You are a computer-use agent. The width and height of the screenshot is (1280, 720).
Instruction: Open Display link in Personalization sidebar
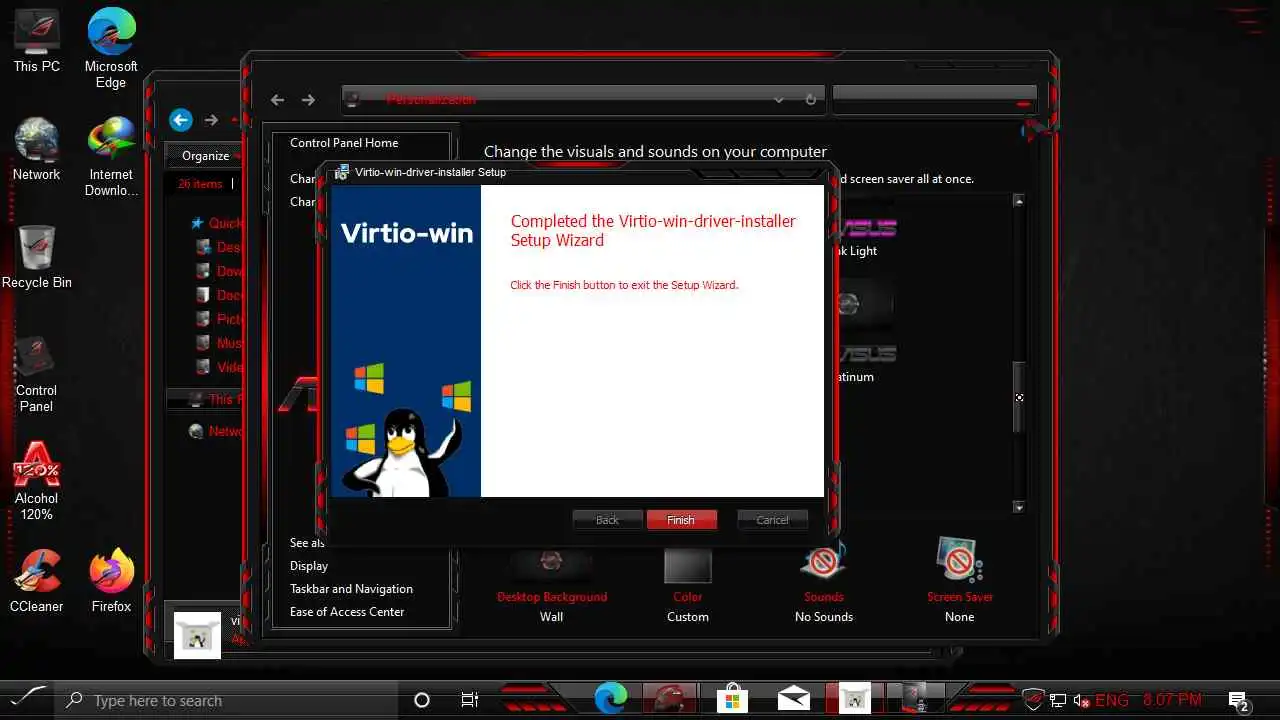tap(309, 566)
